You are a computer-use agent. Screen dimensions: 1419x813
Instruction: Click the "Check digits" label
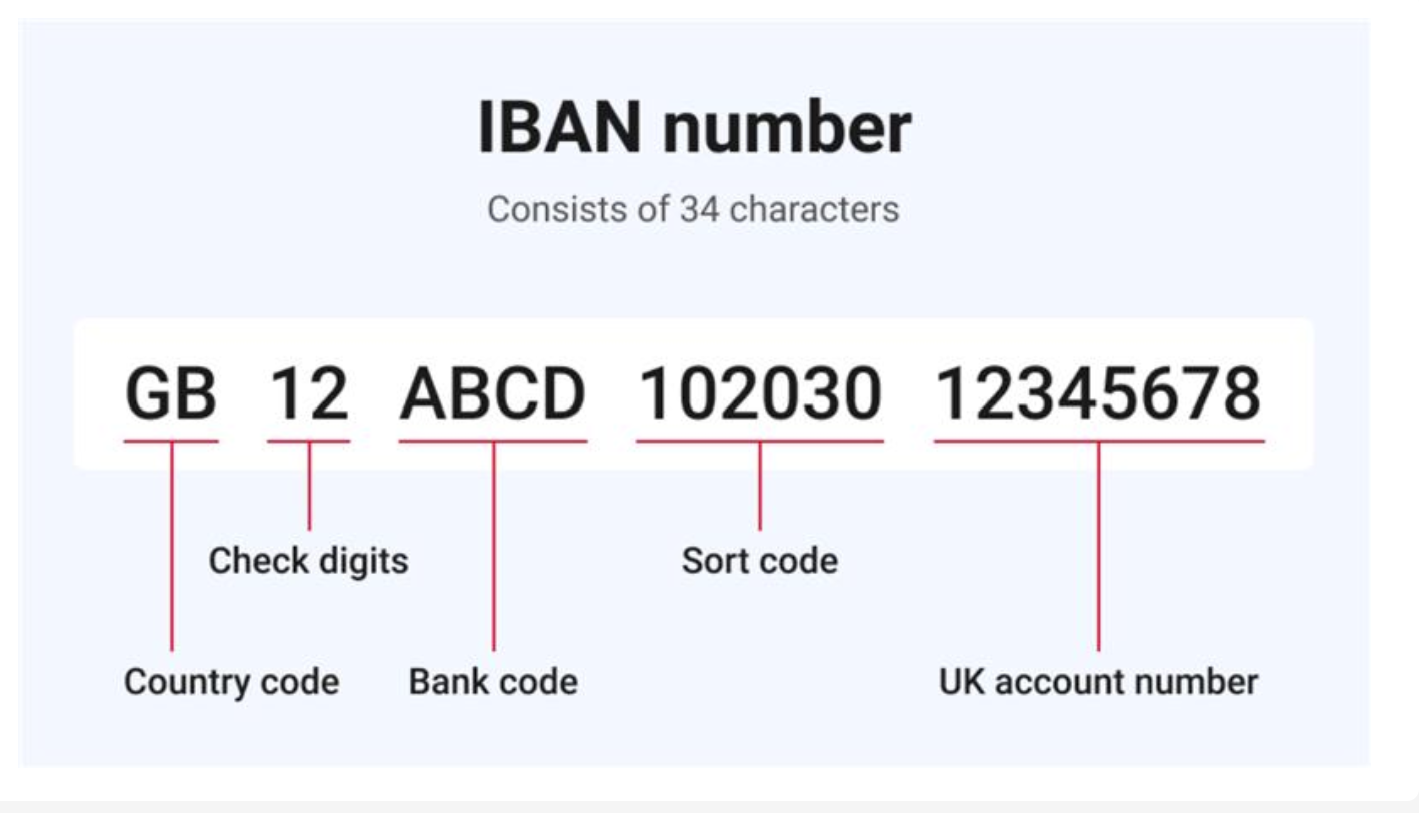point(308,561)
